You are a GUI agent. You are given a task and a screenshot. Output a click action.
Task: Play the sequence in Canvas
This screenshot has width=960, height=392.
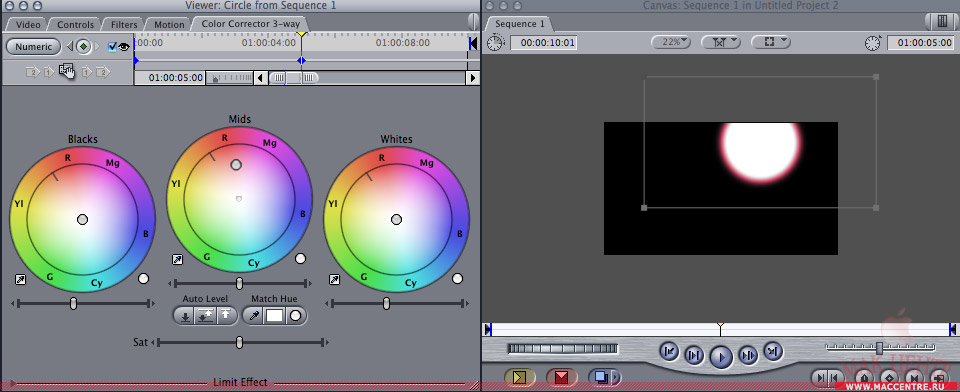coord(721,356)
